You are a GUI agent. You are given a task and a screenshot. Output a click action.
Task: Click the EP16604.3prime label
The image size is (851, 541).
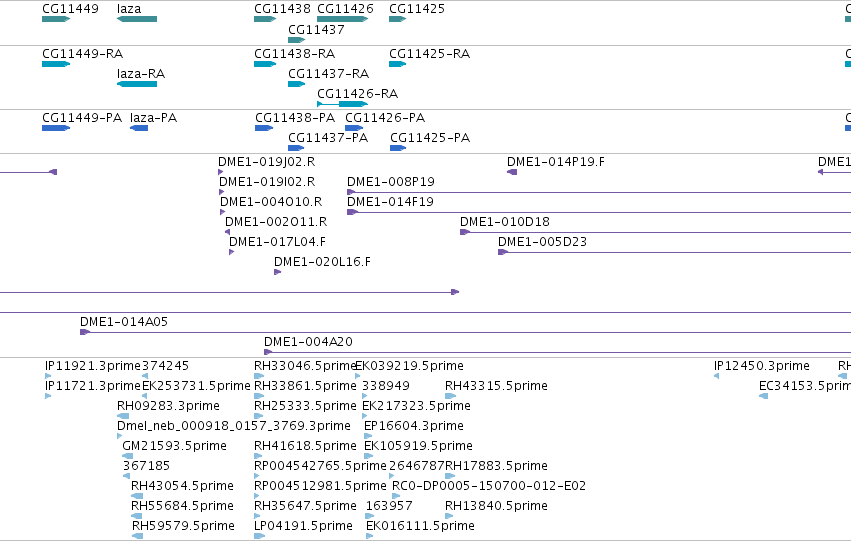(414, 426)
